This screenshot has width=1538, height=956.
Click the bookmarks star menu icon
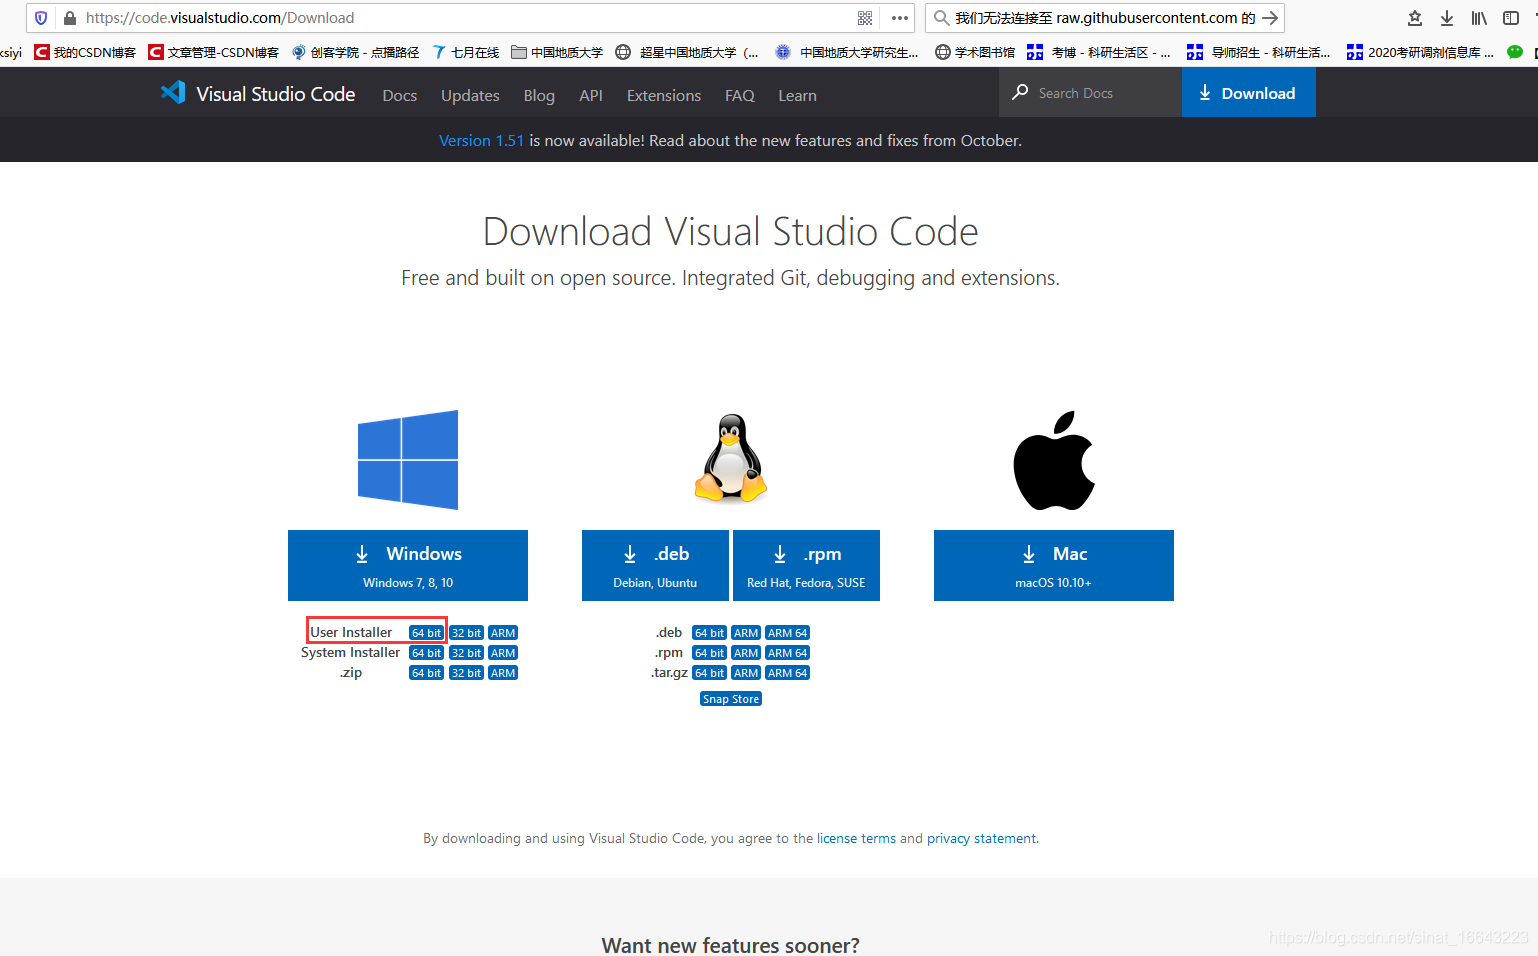(1415, 18)
